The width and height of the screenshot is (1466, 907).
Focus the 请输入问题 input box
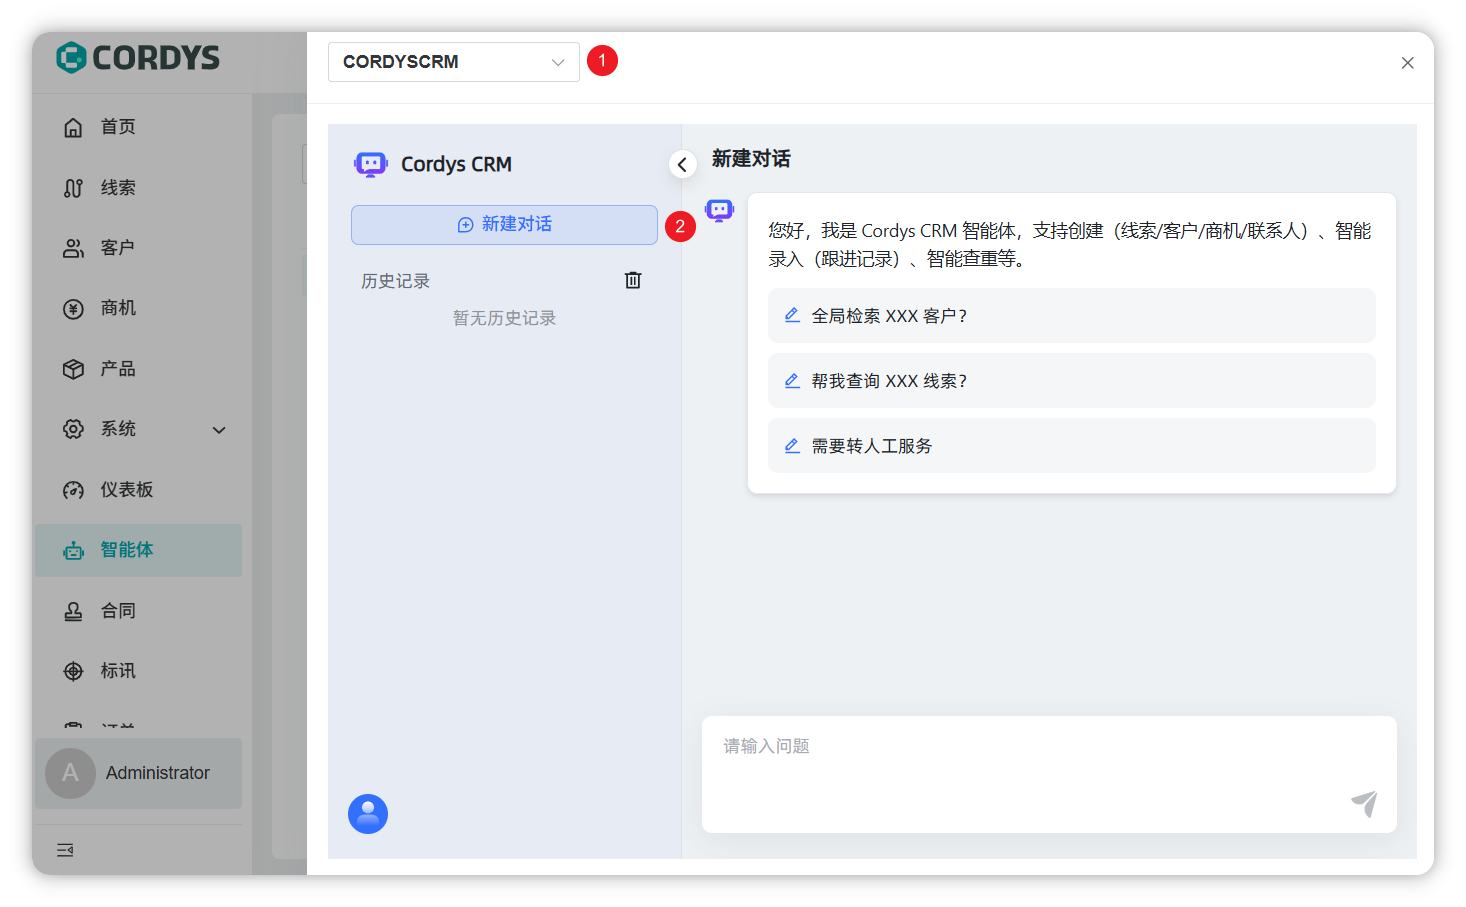pyautogui.click(x=1049, y=774)
